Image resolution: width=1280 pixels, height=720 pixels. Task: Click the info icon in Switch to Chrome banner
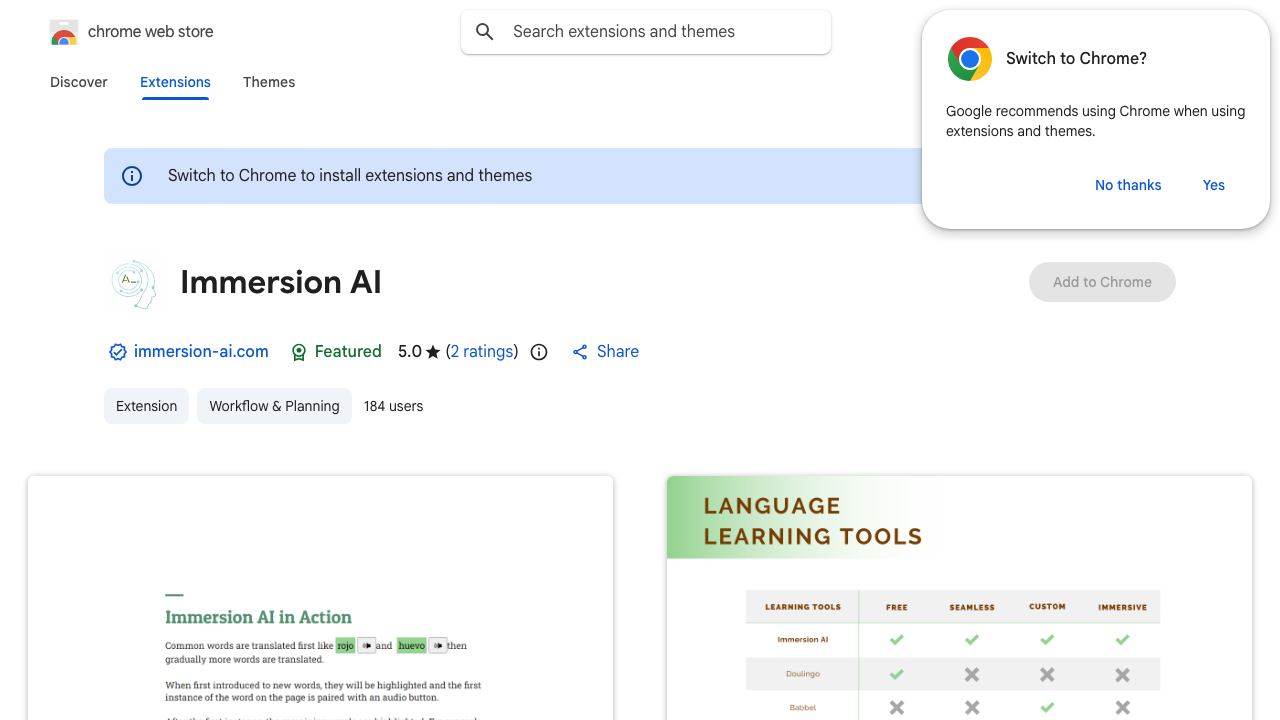[x=132, y=176]
